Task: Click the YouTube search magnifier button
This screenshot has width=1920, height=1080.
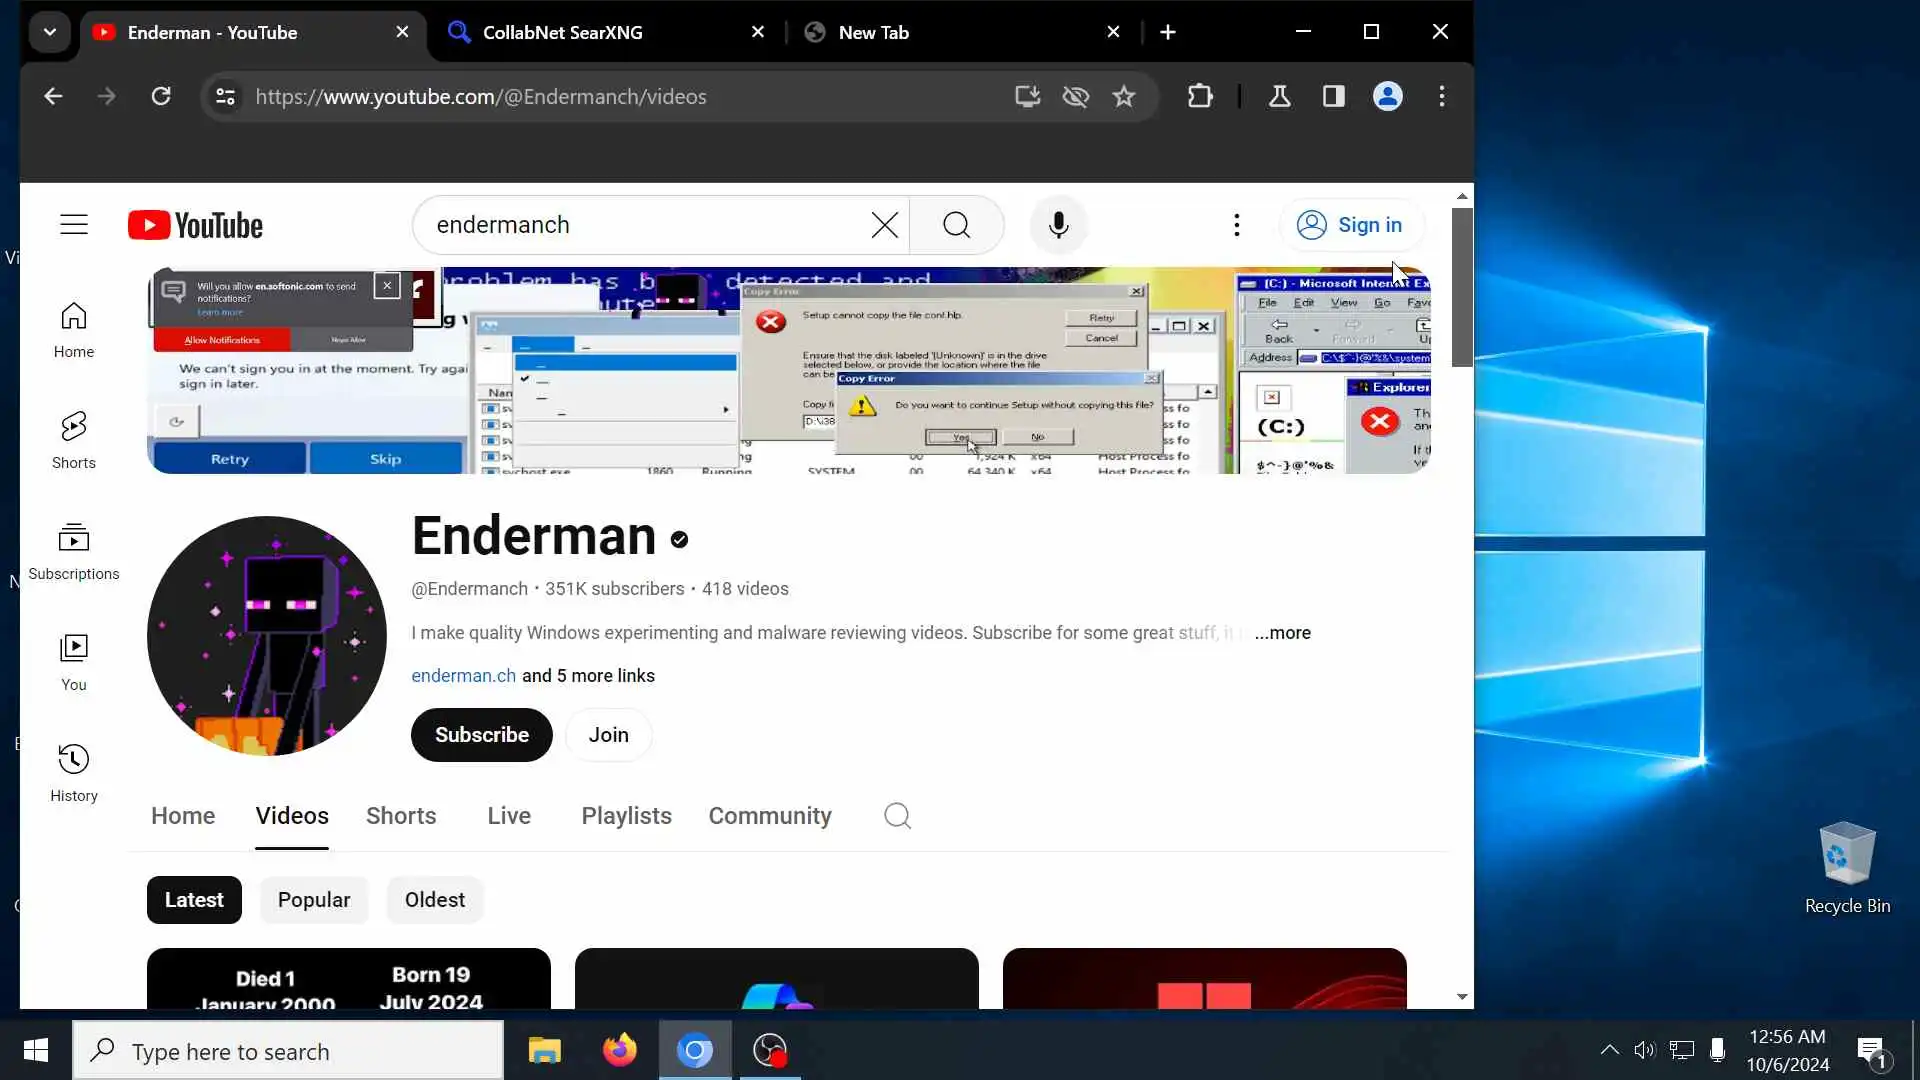Action: 956,225
